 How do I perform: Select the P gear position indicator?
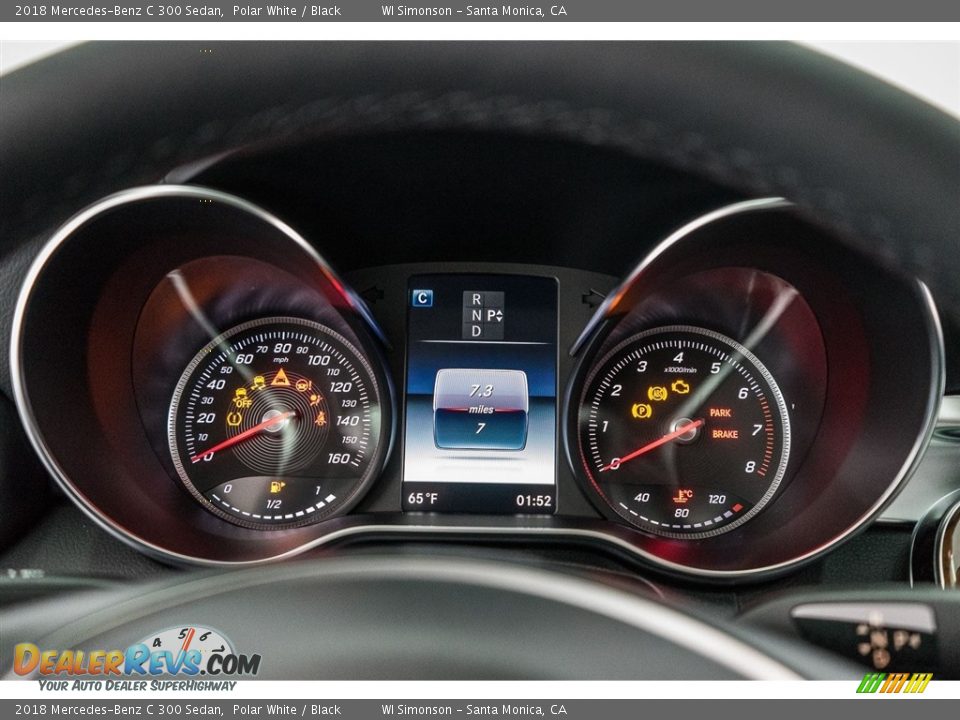[493, 315]
